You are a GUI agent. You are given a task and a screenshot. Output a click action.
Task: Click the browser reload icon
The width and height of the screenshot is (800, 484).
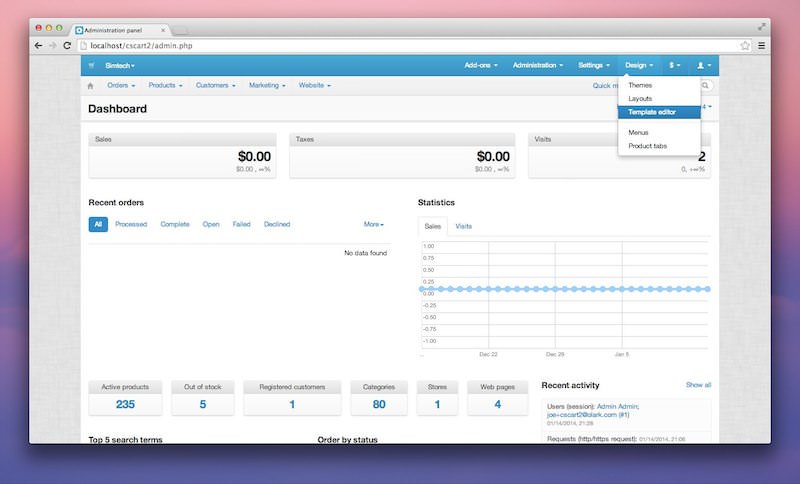tap(68, 46)
